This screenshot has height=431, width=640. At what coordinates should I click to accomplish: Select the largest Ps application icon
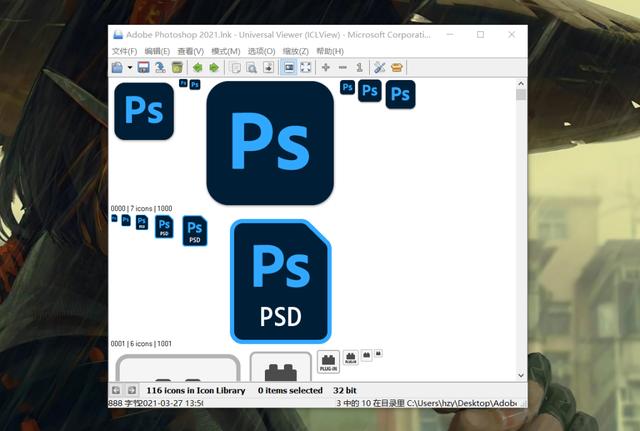270,143
